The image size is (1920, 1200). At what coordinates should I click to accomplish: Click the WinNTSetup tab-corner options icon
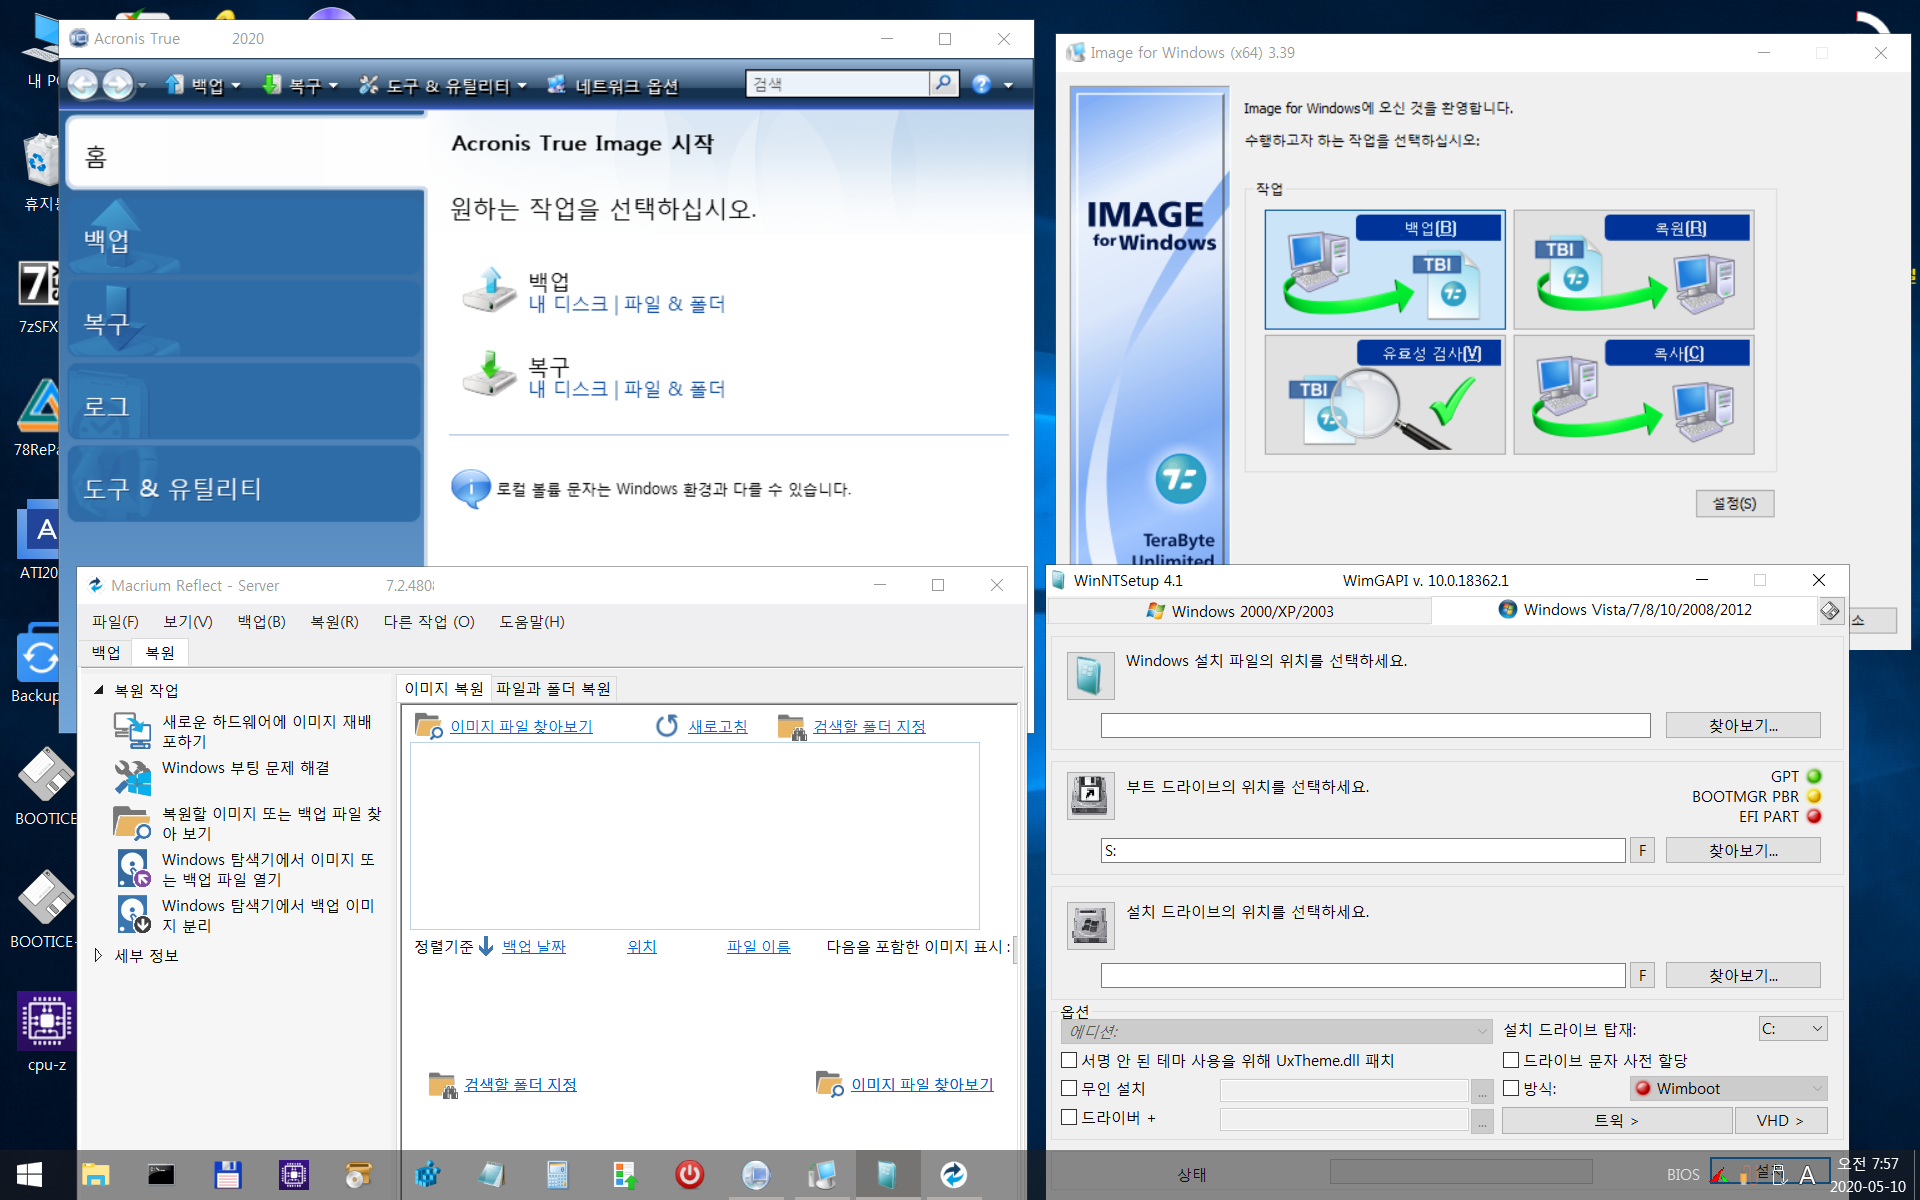click(x=1830, y=610)
